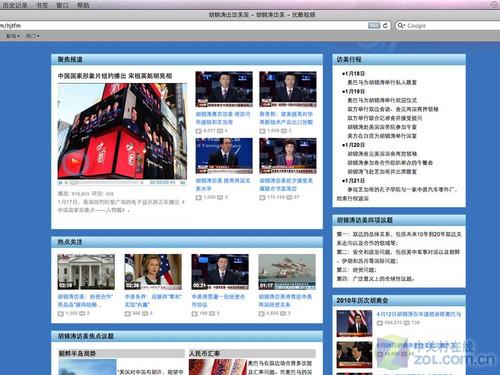The height and width of the screenshot is (375, 500).
Task: Click the RSS button in the address bar
Action: [x=374, y=26]
